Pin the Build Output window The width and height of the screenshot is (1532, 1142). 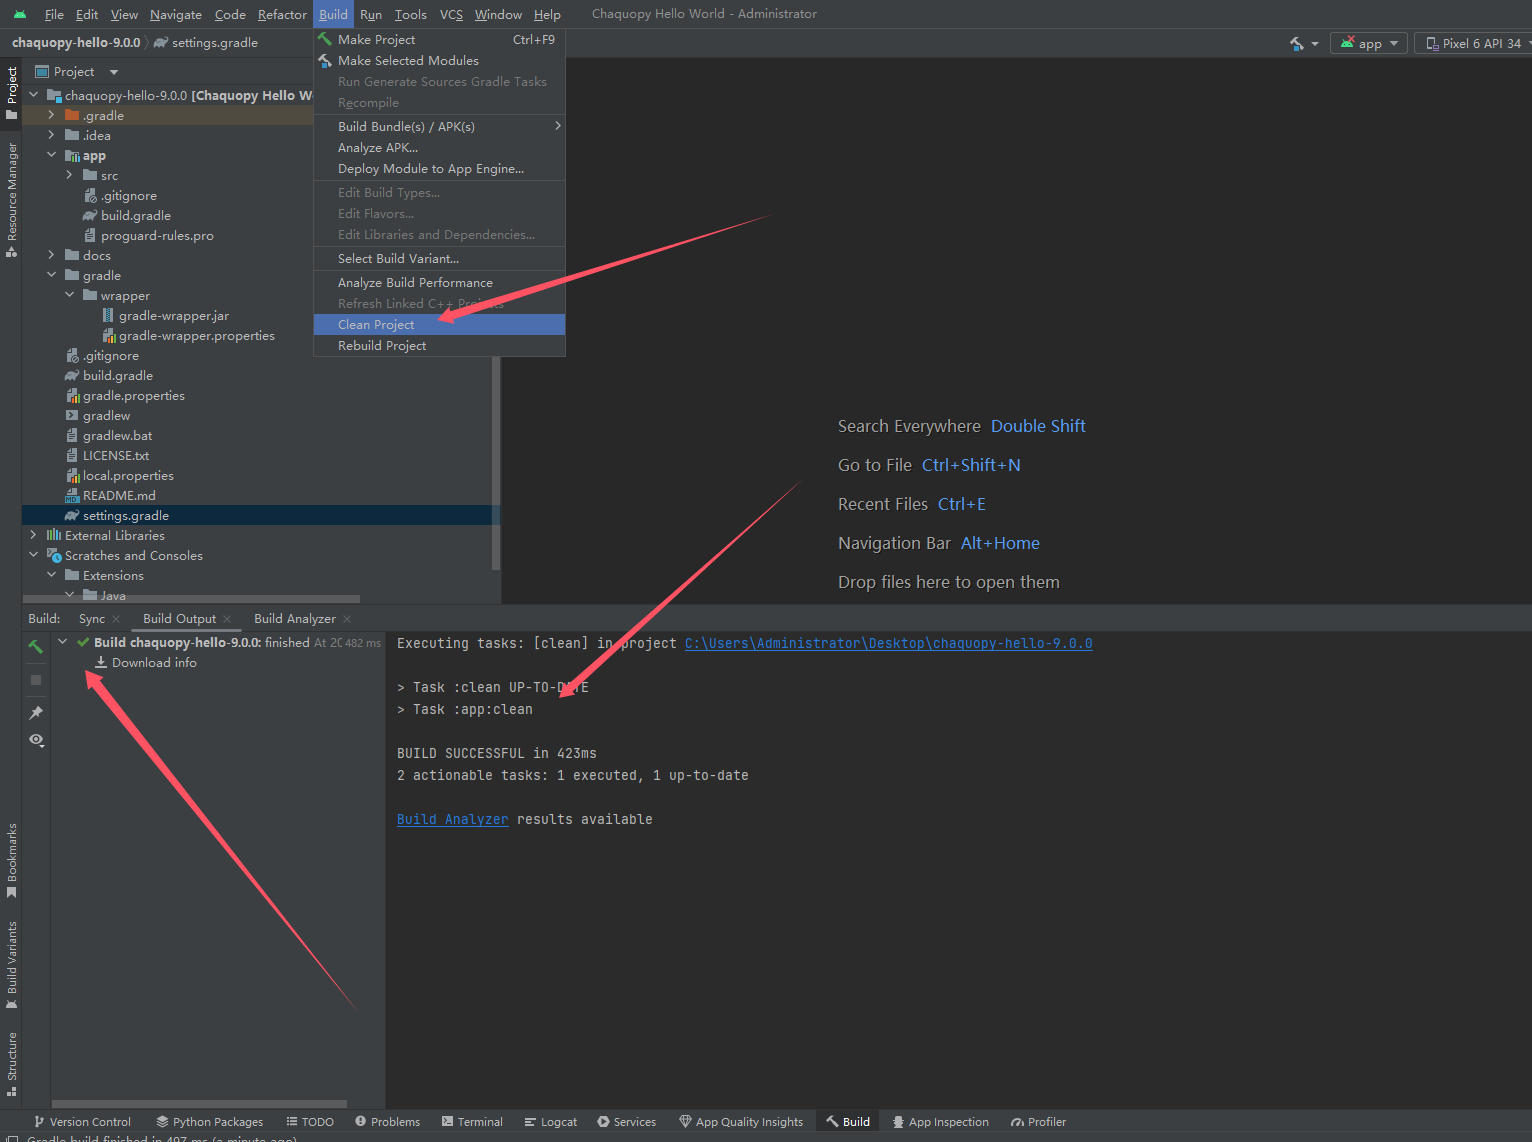click(36, 712)
